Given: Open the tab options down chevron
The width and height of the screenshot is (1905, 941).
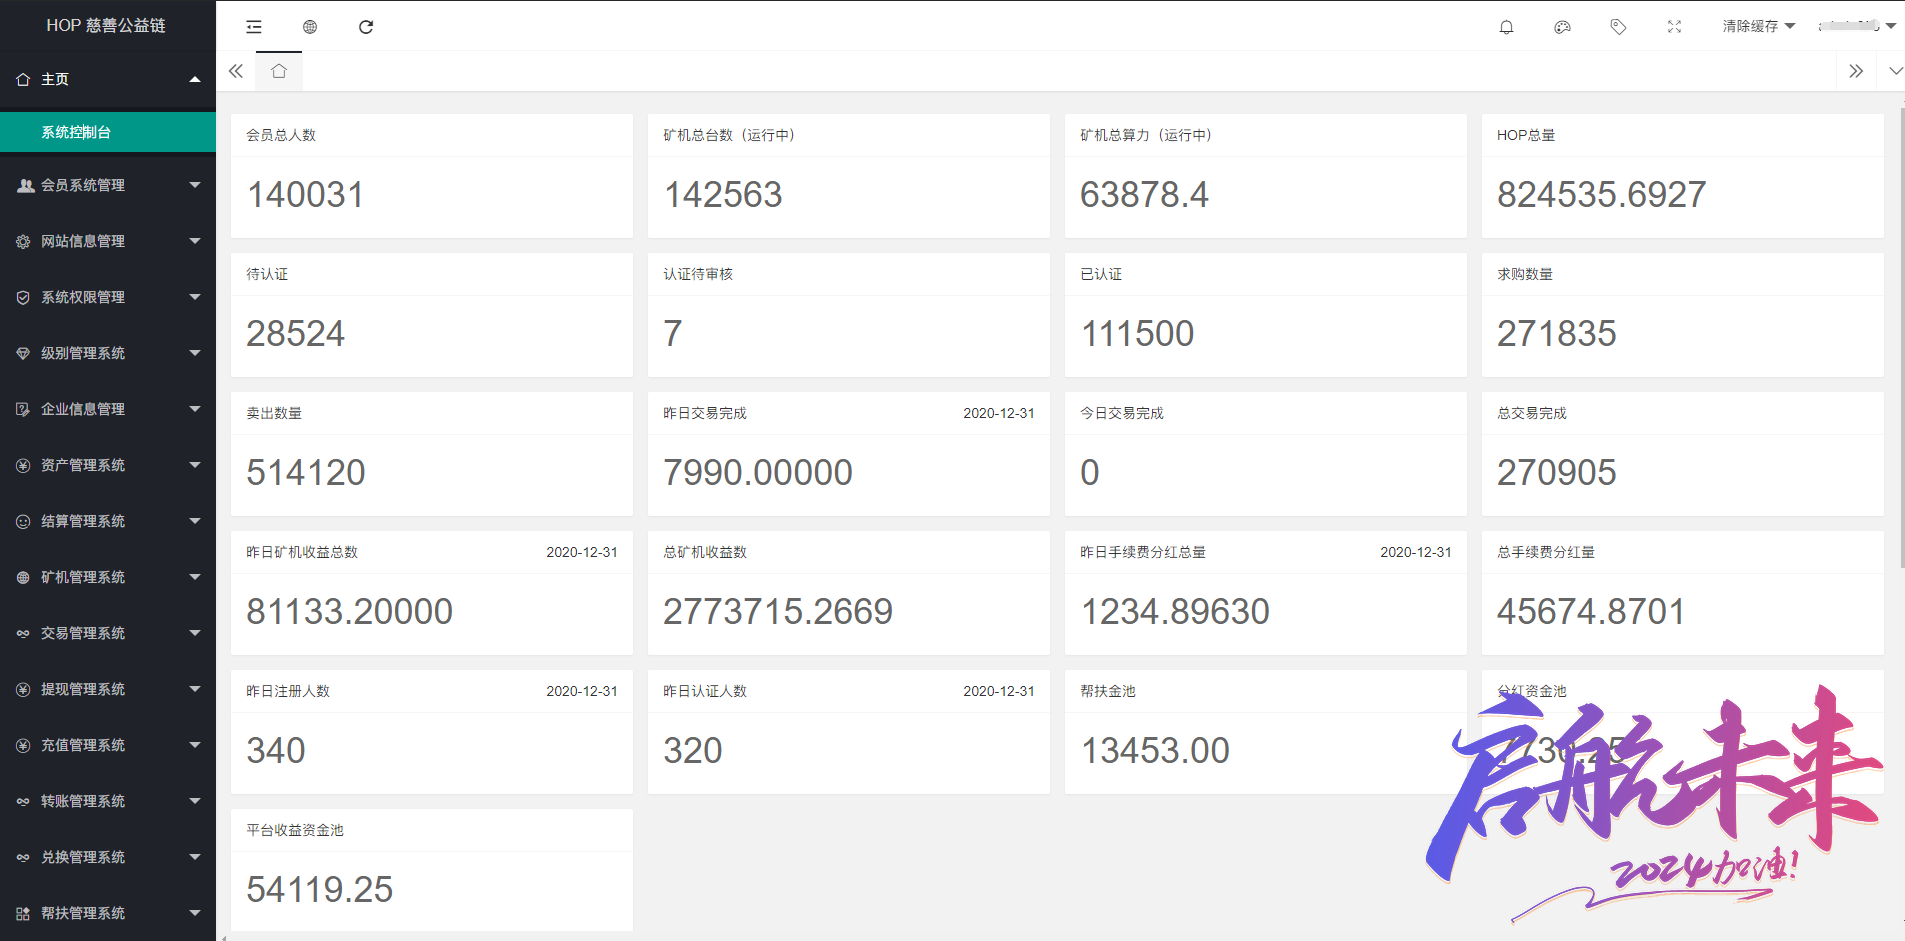Looking at the screenshot, I should coord(1895,71).
